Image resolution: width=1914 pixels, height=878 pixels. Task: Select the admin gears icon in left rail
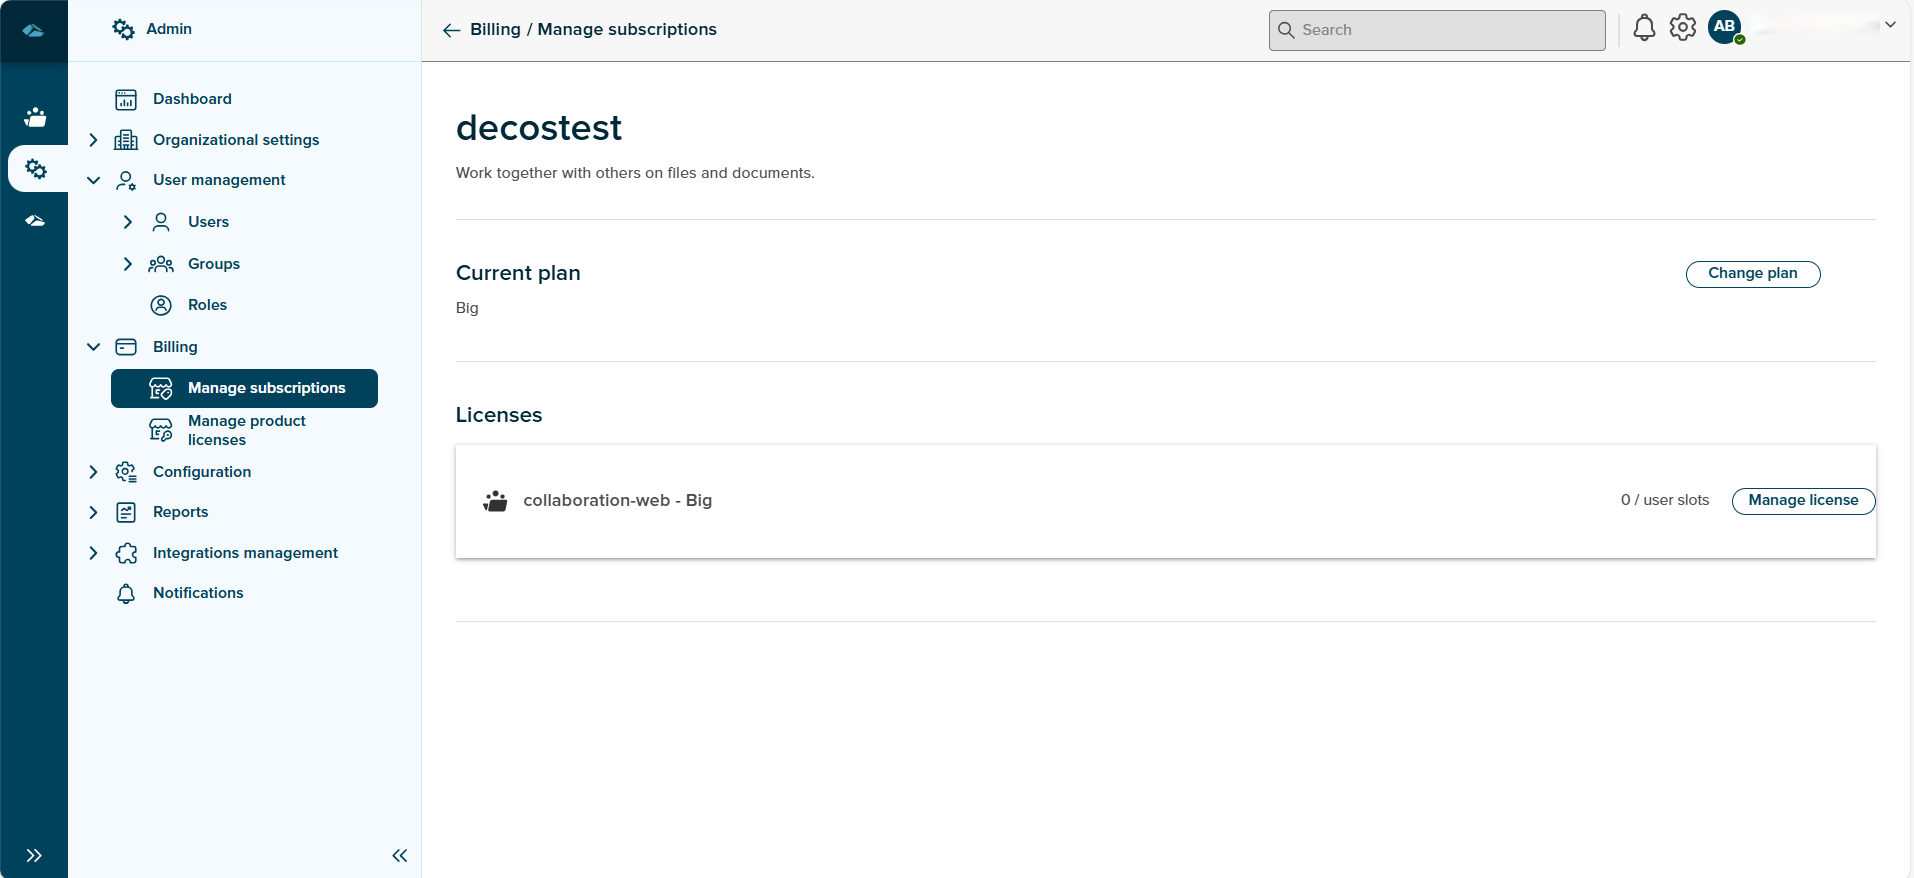point(36,169)
